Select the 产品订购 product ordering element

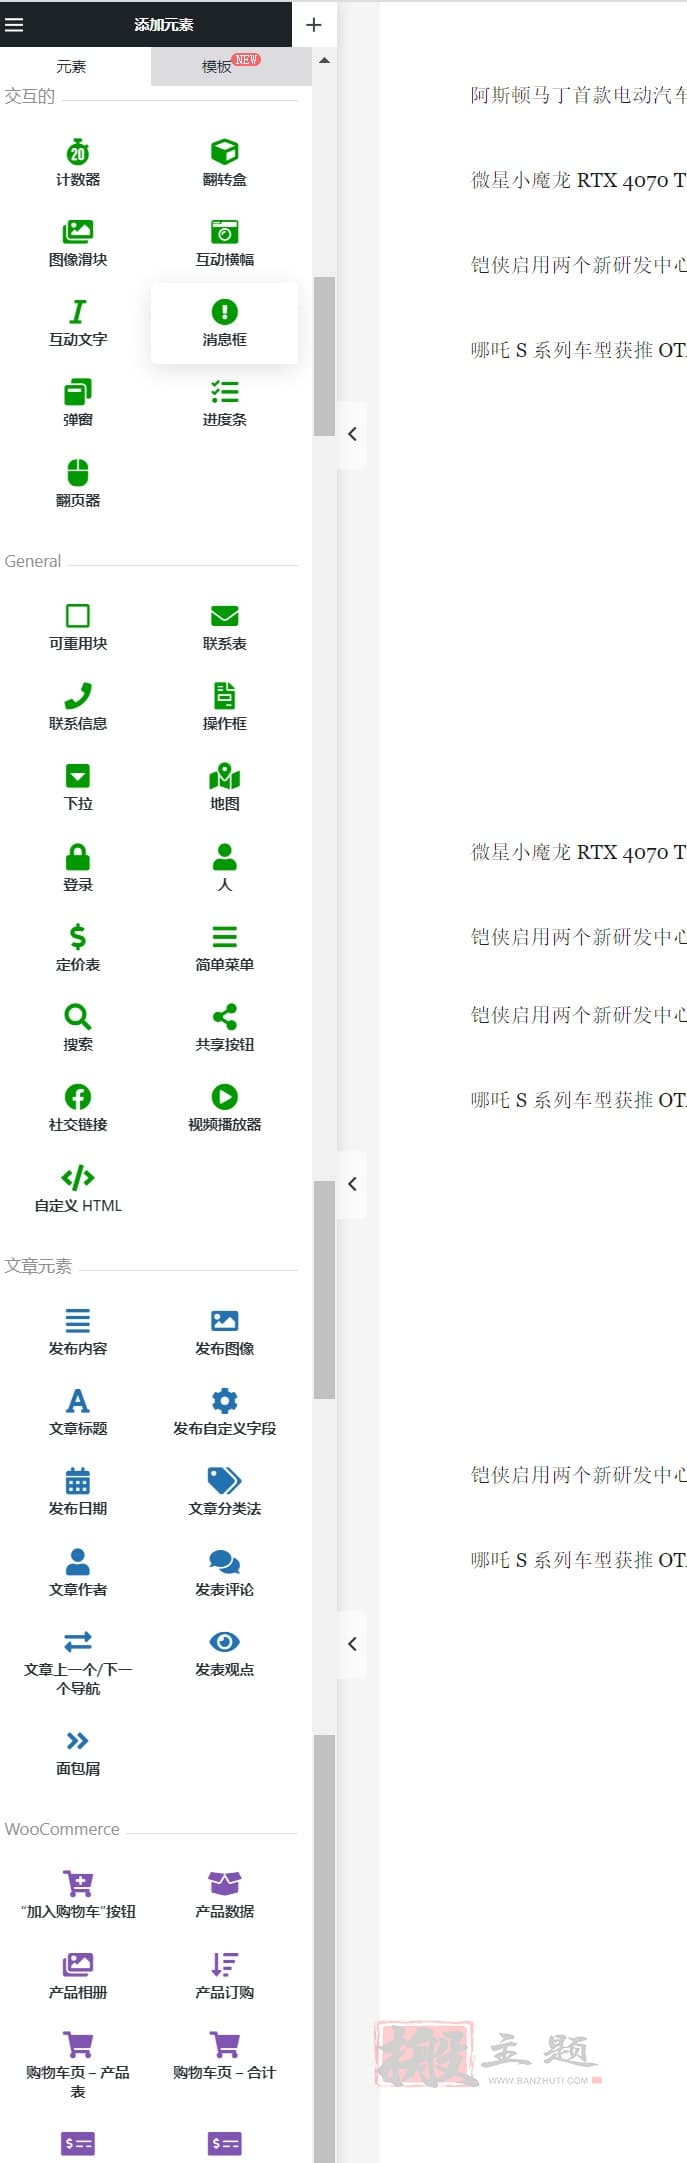click(x=225, y=1976)
